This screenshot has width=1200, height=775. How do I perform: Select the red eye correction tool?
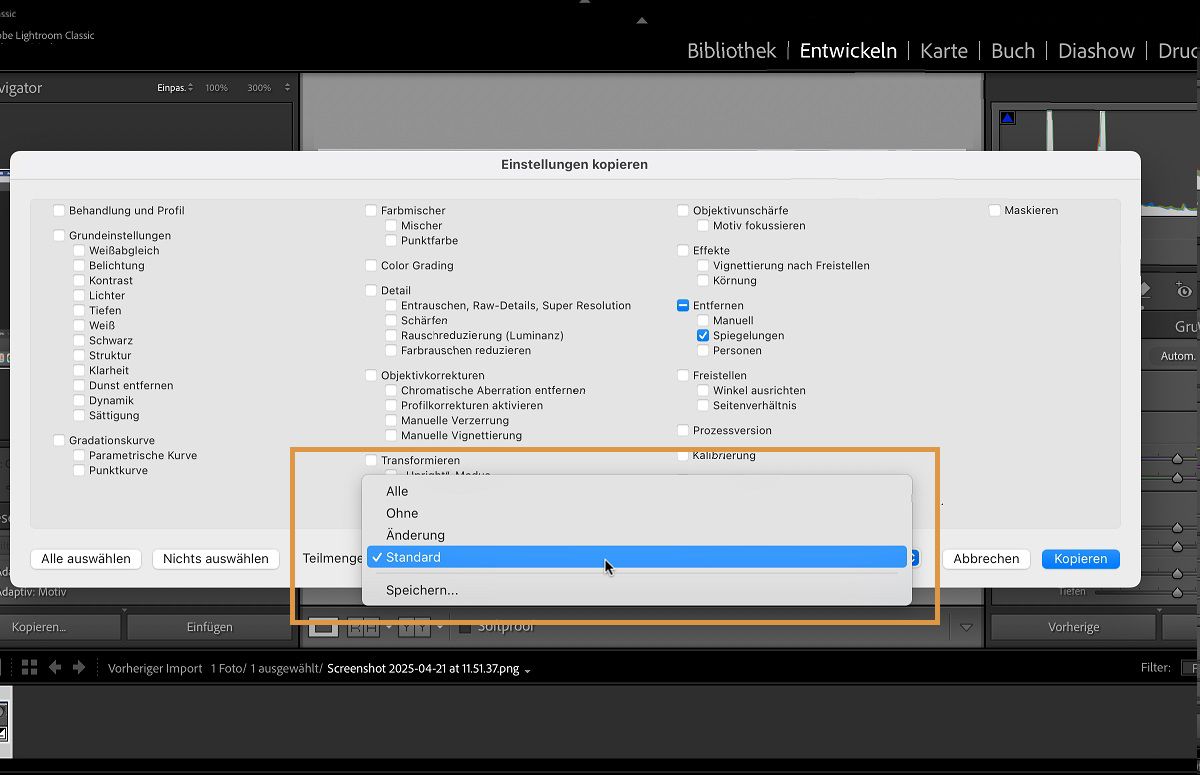tap(1184, 290)
